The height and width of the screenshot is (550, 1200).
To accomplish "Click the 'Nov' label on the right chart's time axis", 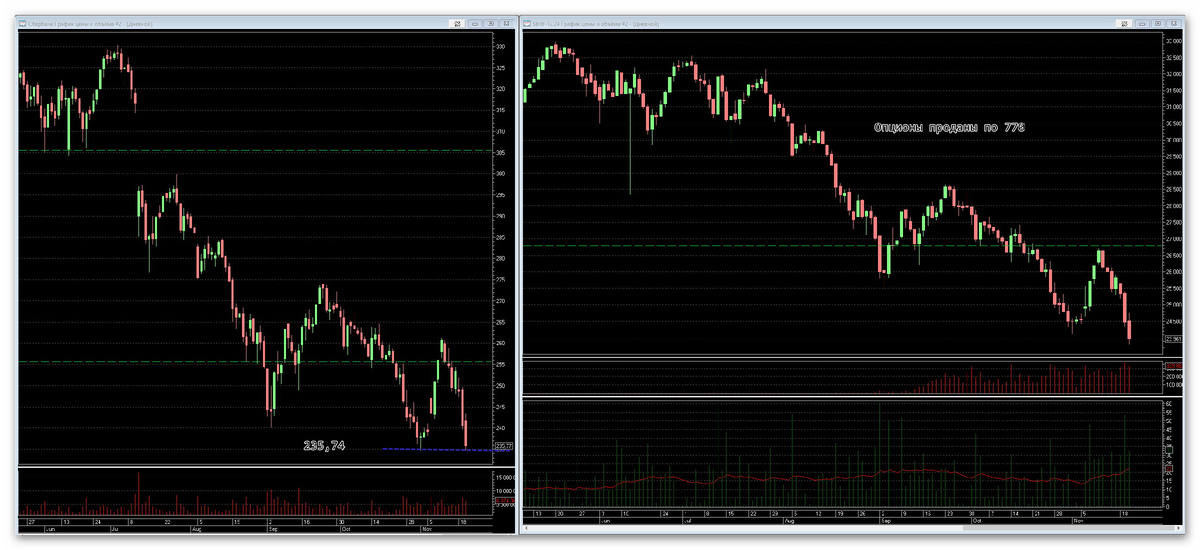I will pos(1079,521).
